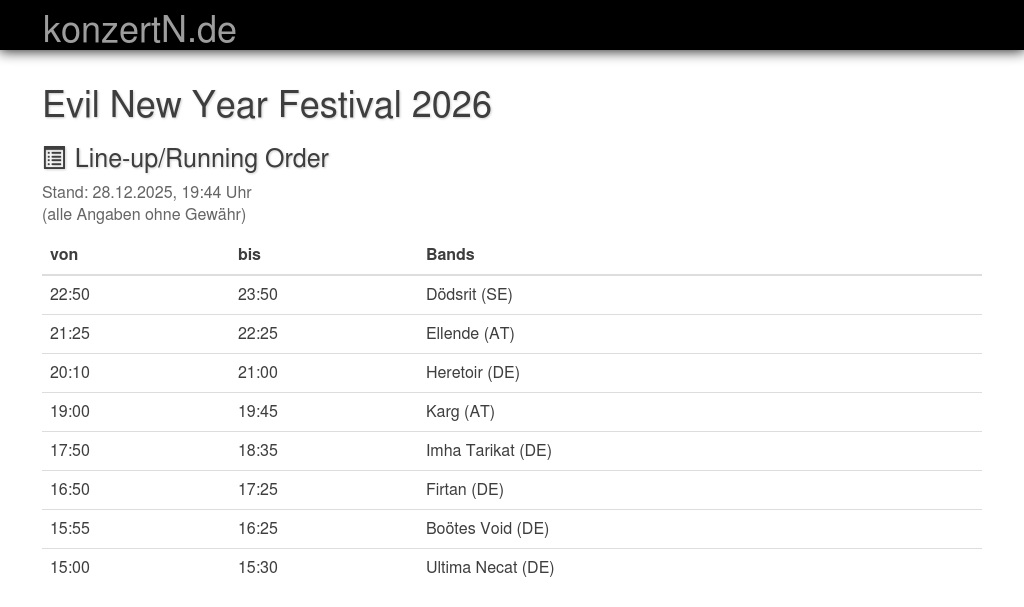Click the "von" column header
Screen dimensions: 1024x607
pos(64,254)
